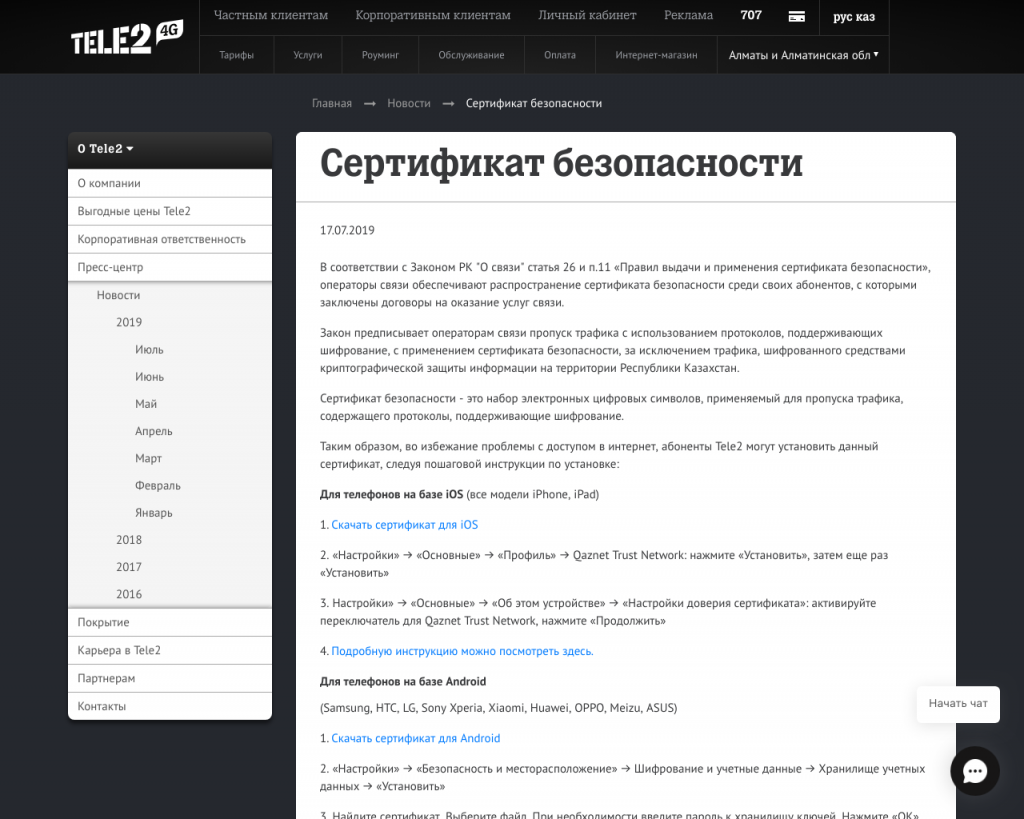Open Партнерам in sidebar
1024x819 pixels.
pyautogui.click(x=170, y=679)
